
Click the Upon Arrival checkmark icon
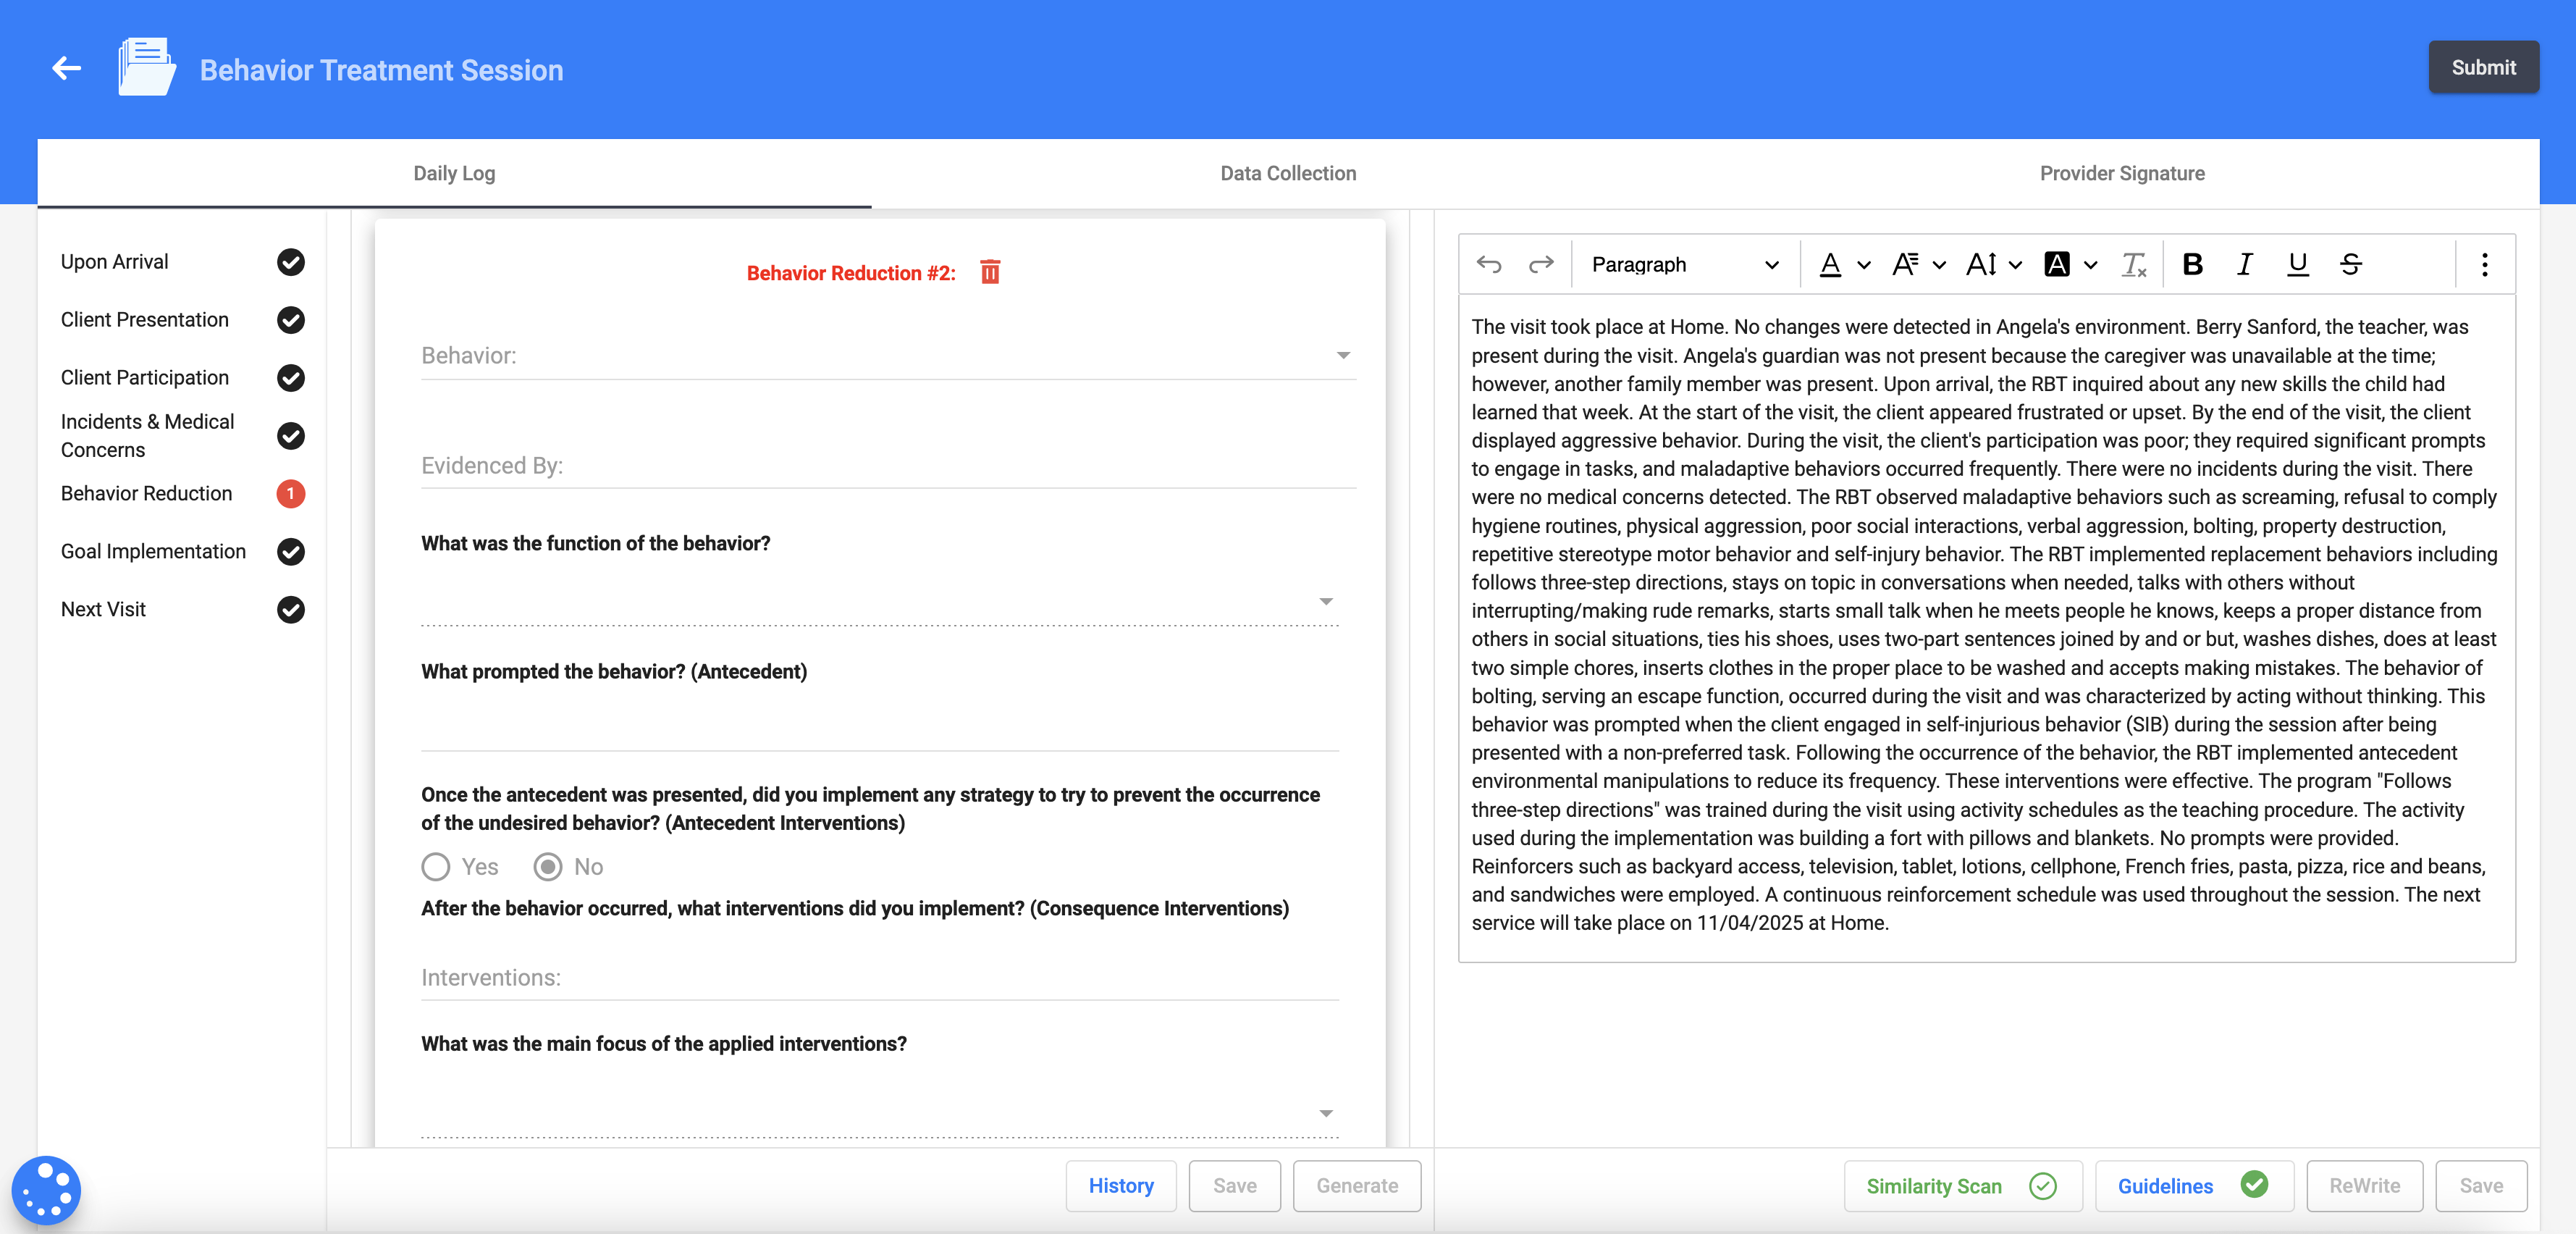[x=291, y=262]
